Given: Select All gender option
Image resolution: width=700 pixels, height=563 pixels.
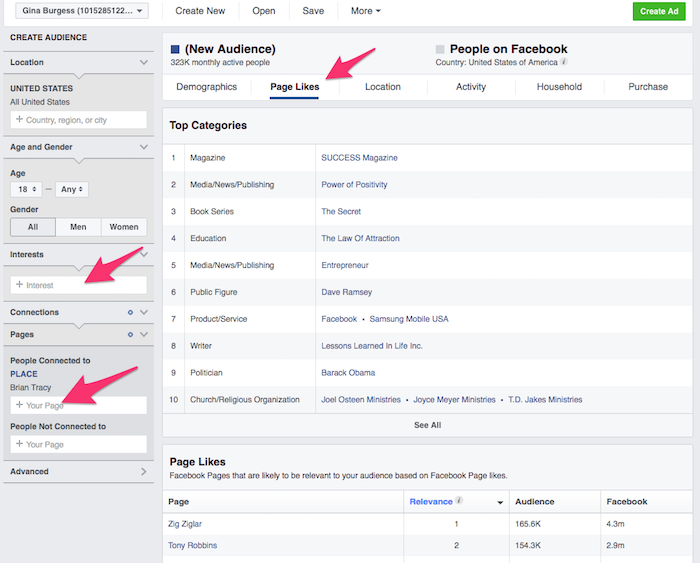Looking at the screenshot, I should [x=33, y=227].
